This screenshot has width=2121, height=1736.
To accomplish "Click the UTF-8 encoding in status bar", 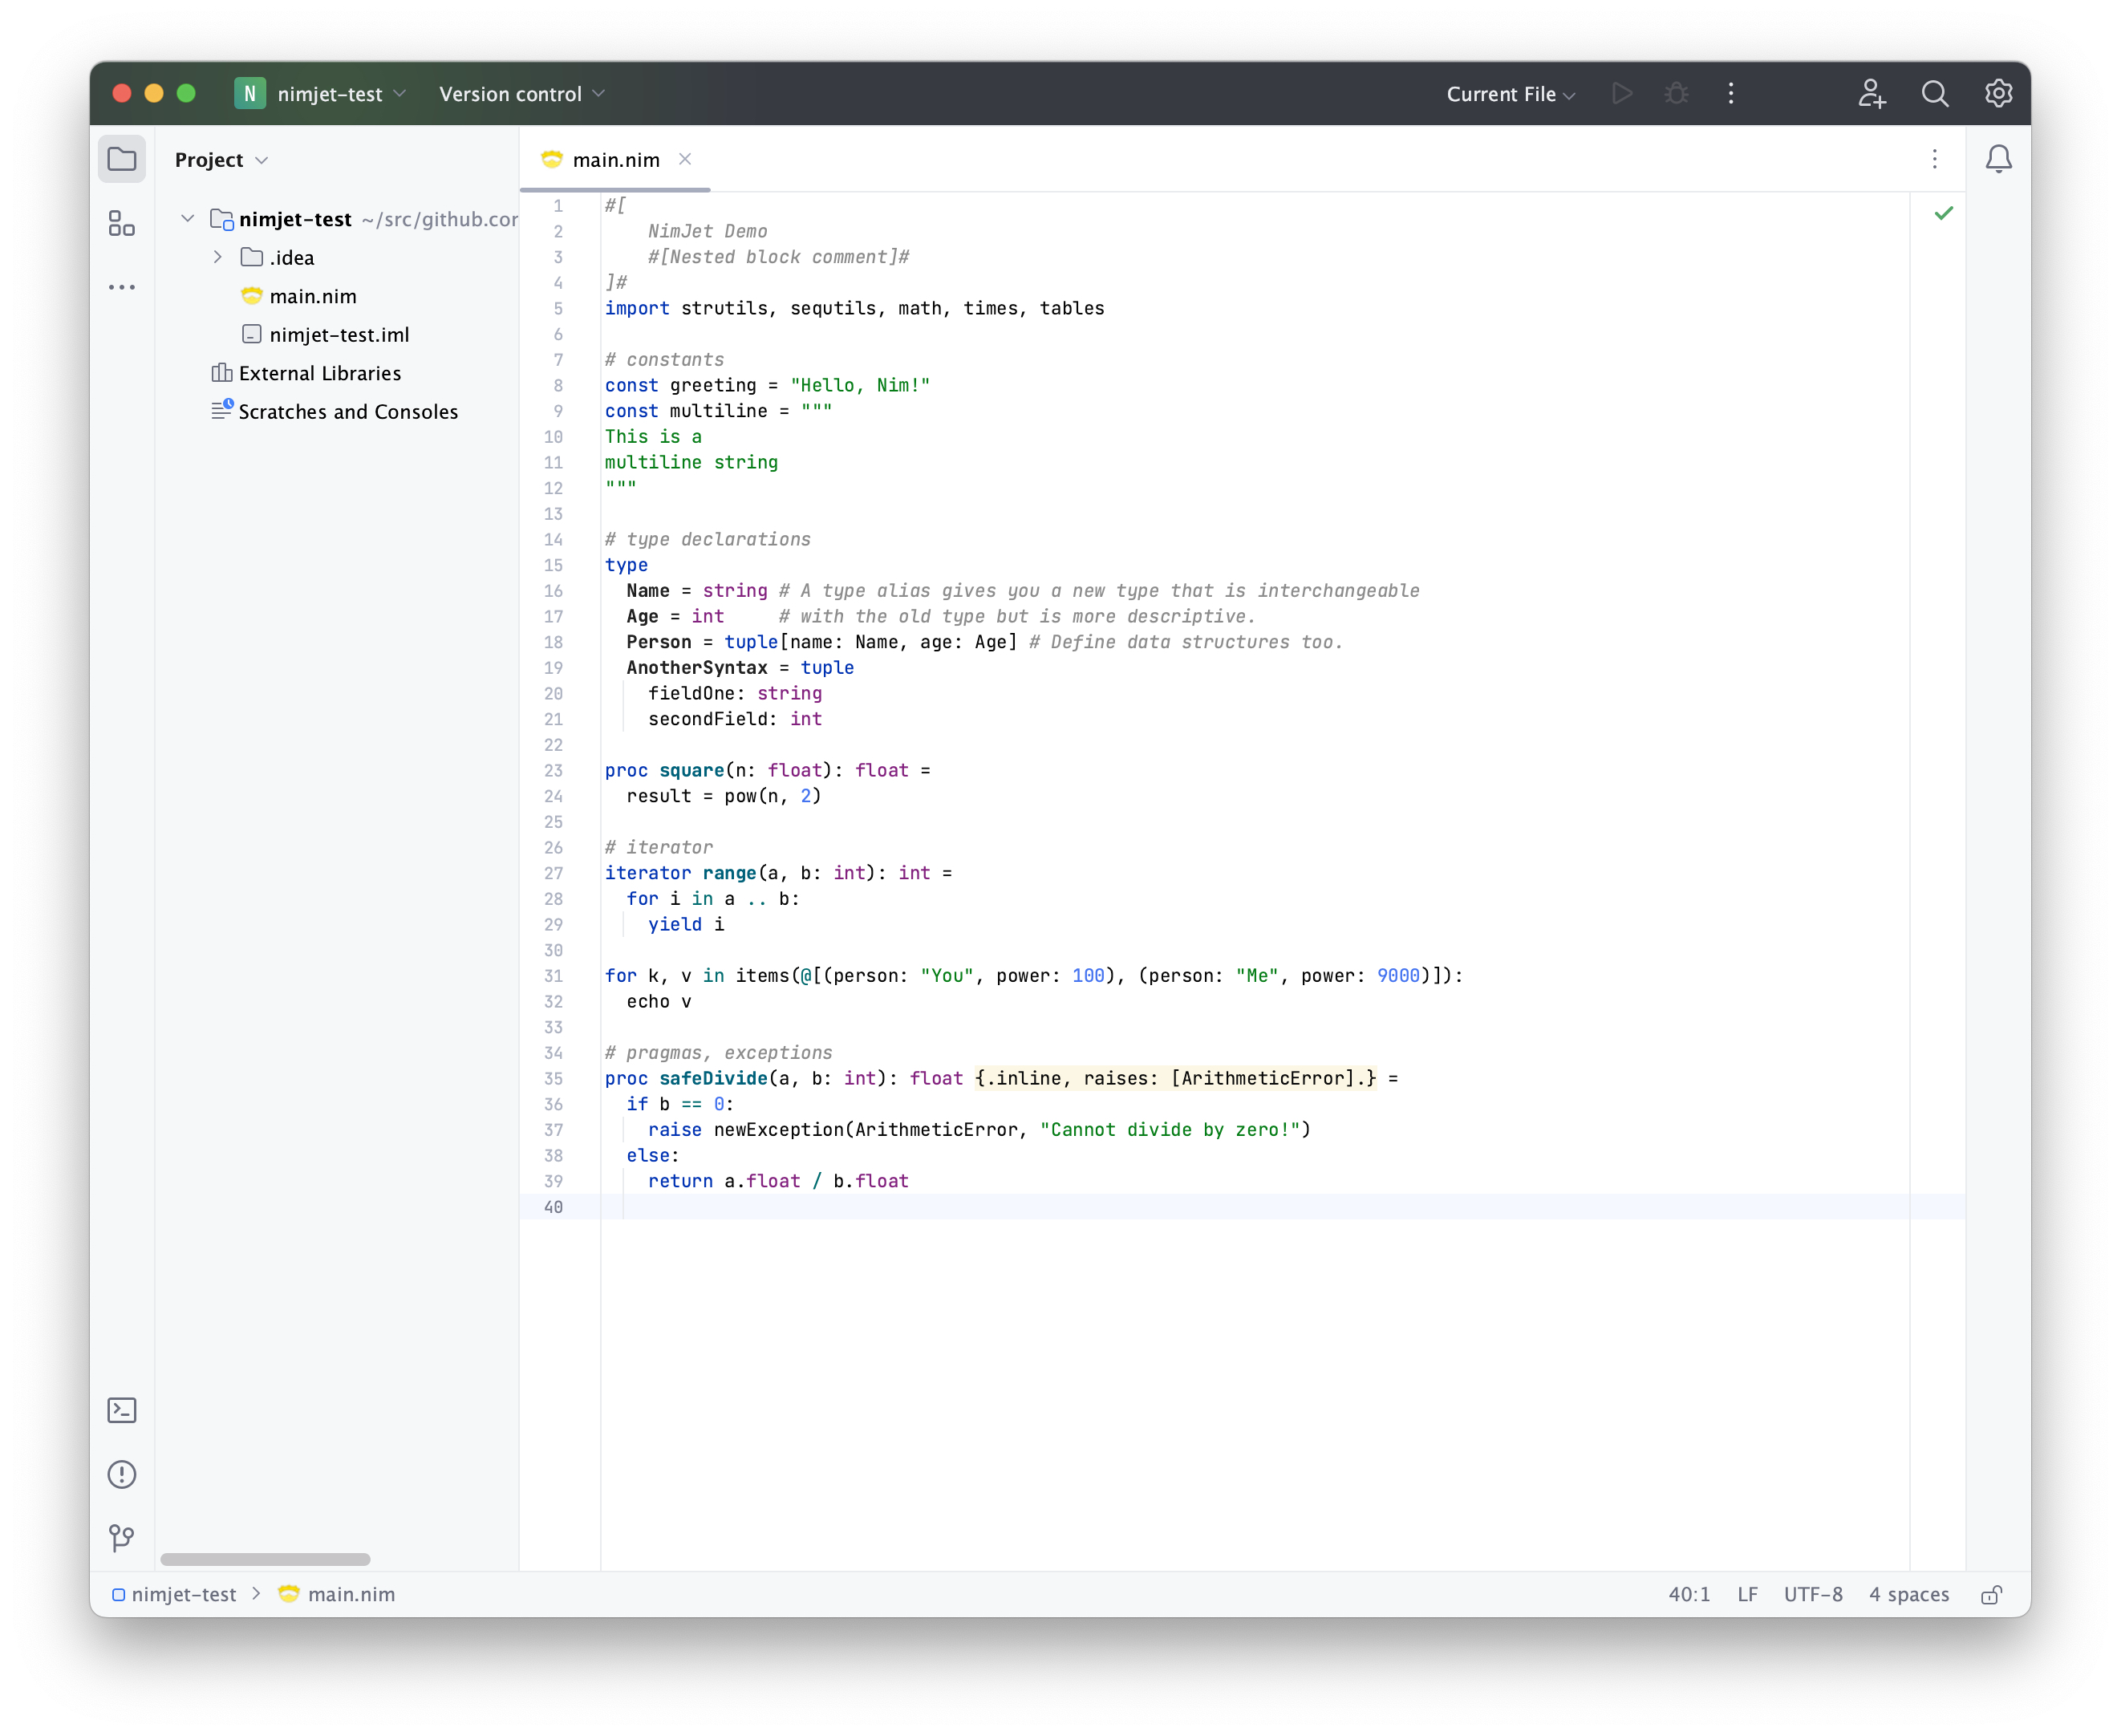I will click(x=1812, y=1594).
